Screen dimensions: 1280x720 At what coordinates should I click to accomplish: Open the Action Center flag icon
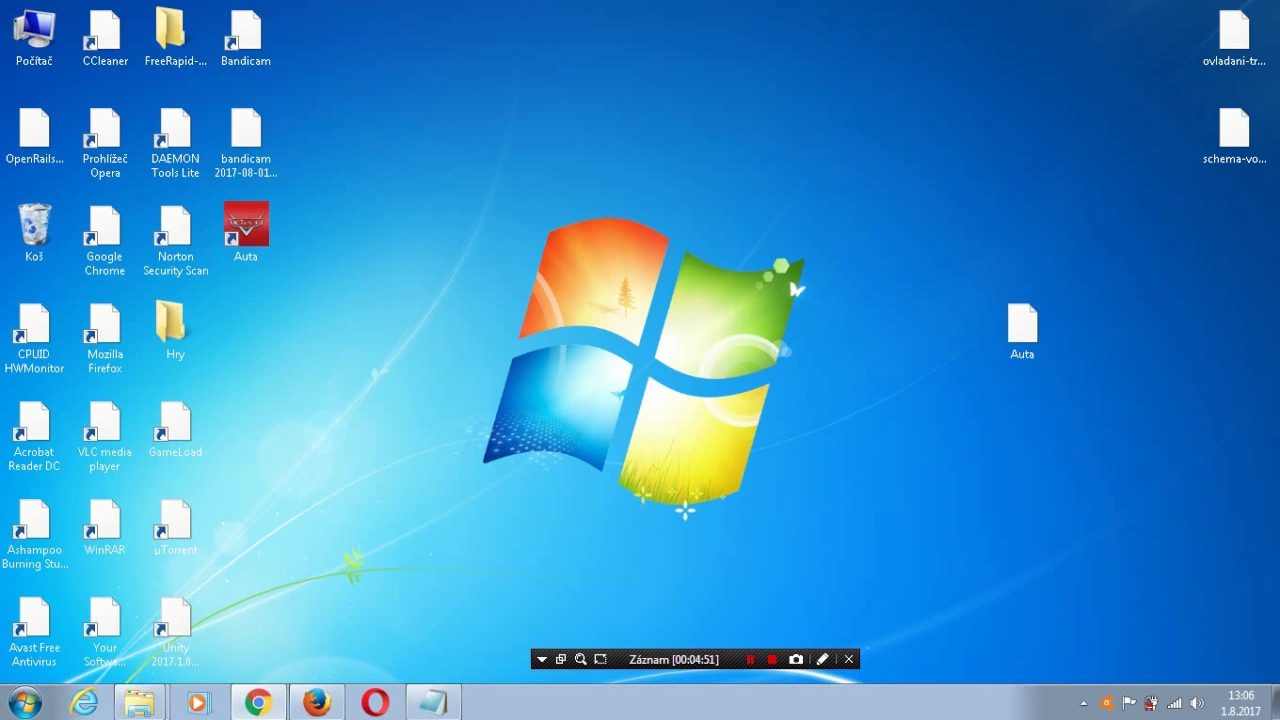click(1129, 703)
